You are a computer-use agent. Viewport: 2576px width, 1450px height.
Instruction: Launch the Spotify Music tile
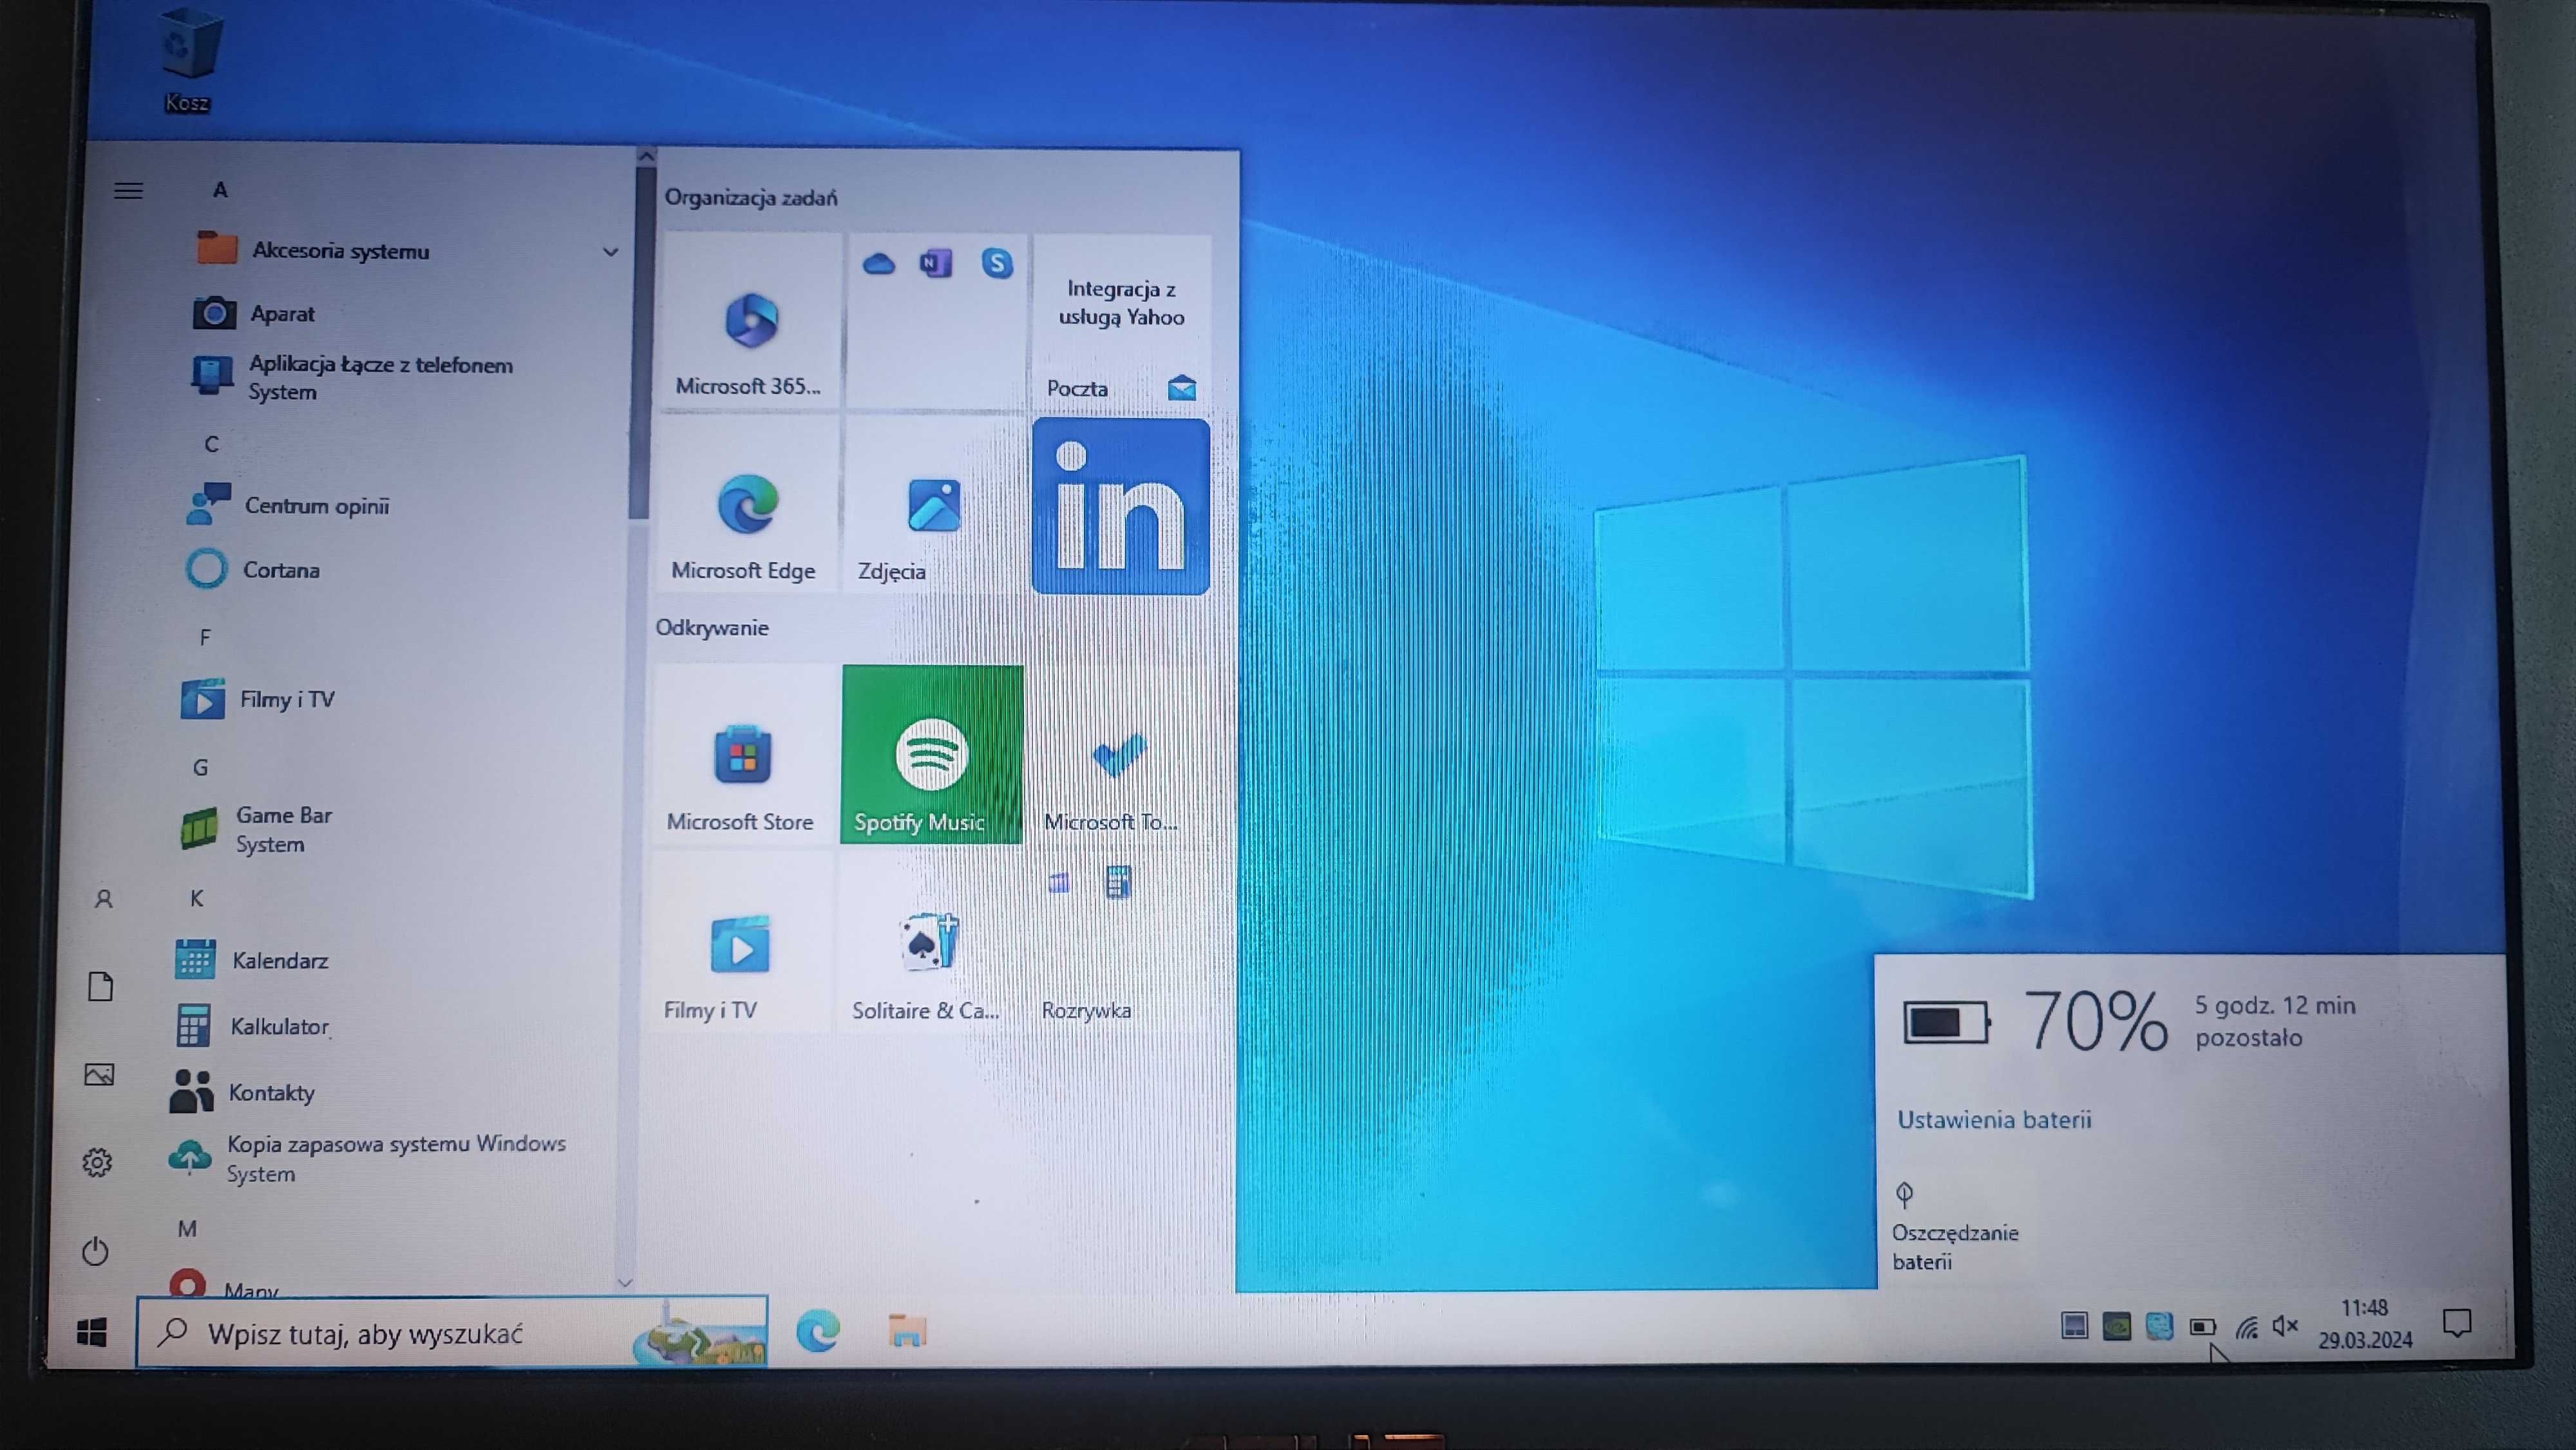932,754
